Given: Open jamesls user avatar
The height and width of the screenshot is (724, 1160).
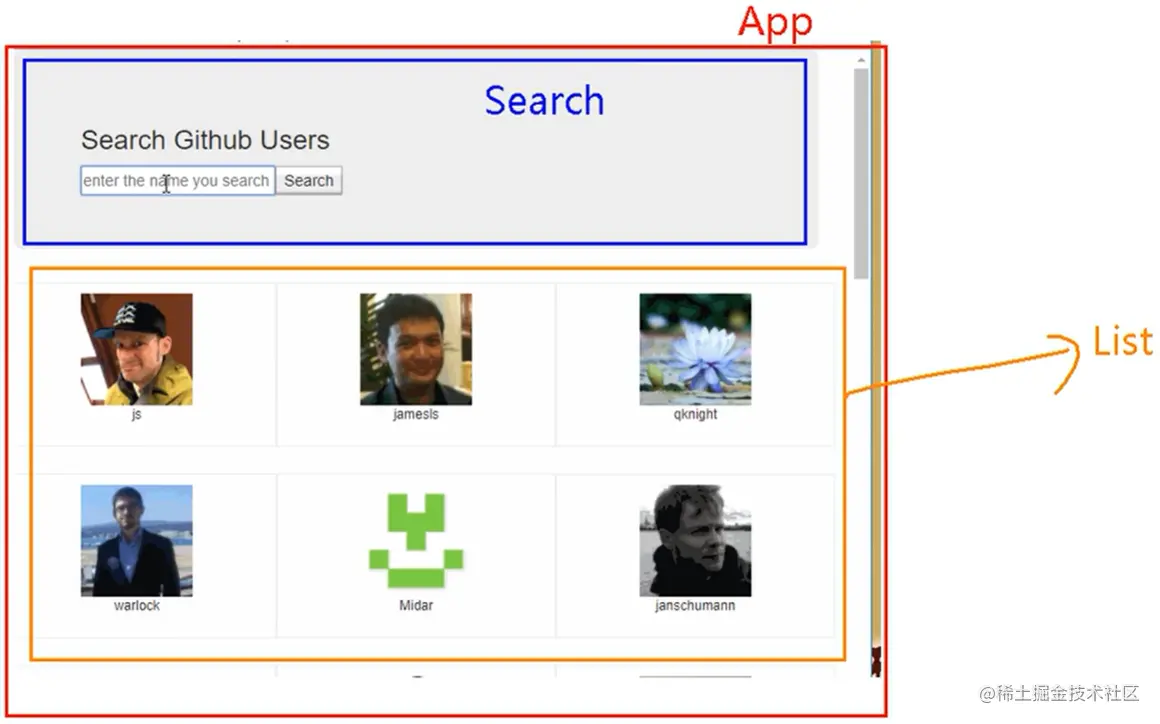Looking at the screenshot, I should pos(416,349).
